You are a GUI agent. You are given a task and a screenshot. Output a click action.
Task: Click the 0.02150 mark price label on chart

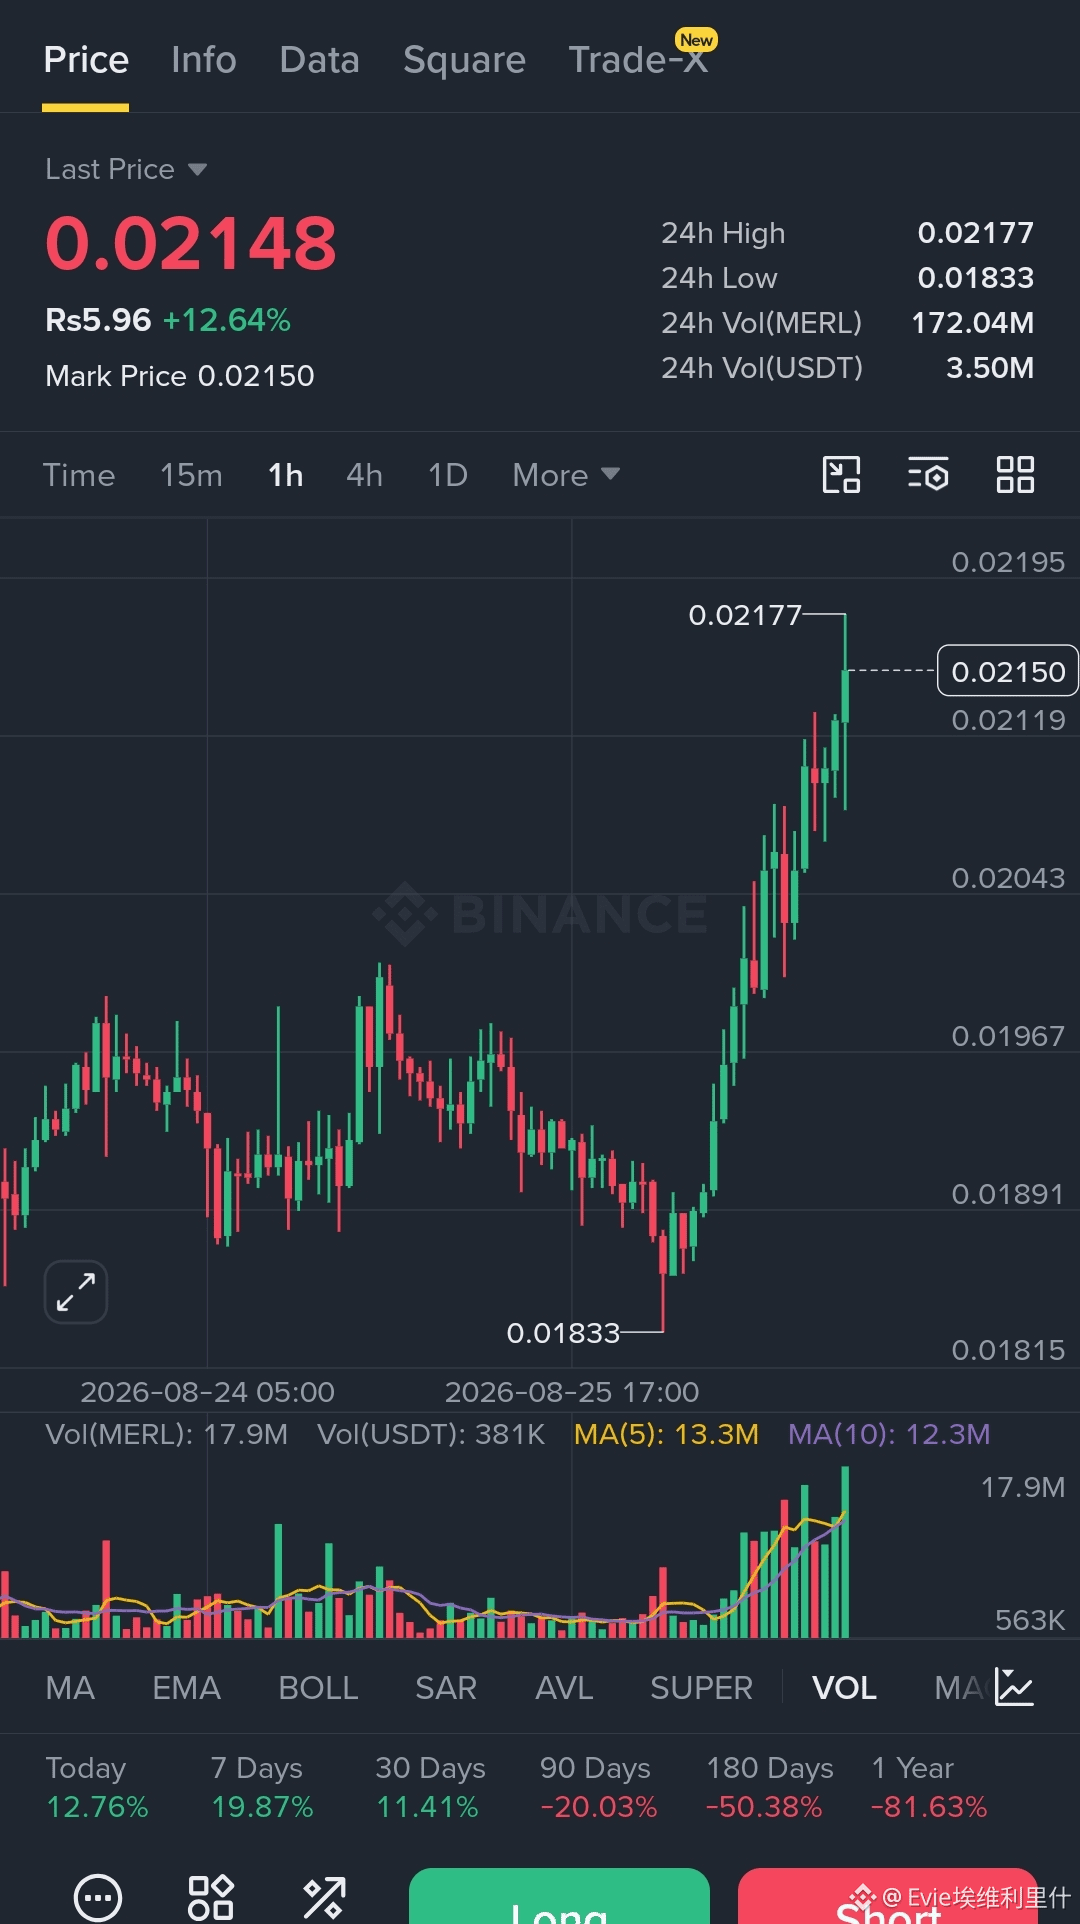pos(1008,671)
